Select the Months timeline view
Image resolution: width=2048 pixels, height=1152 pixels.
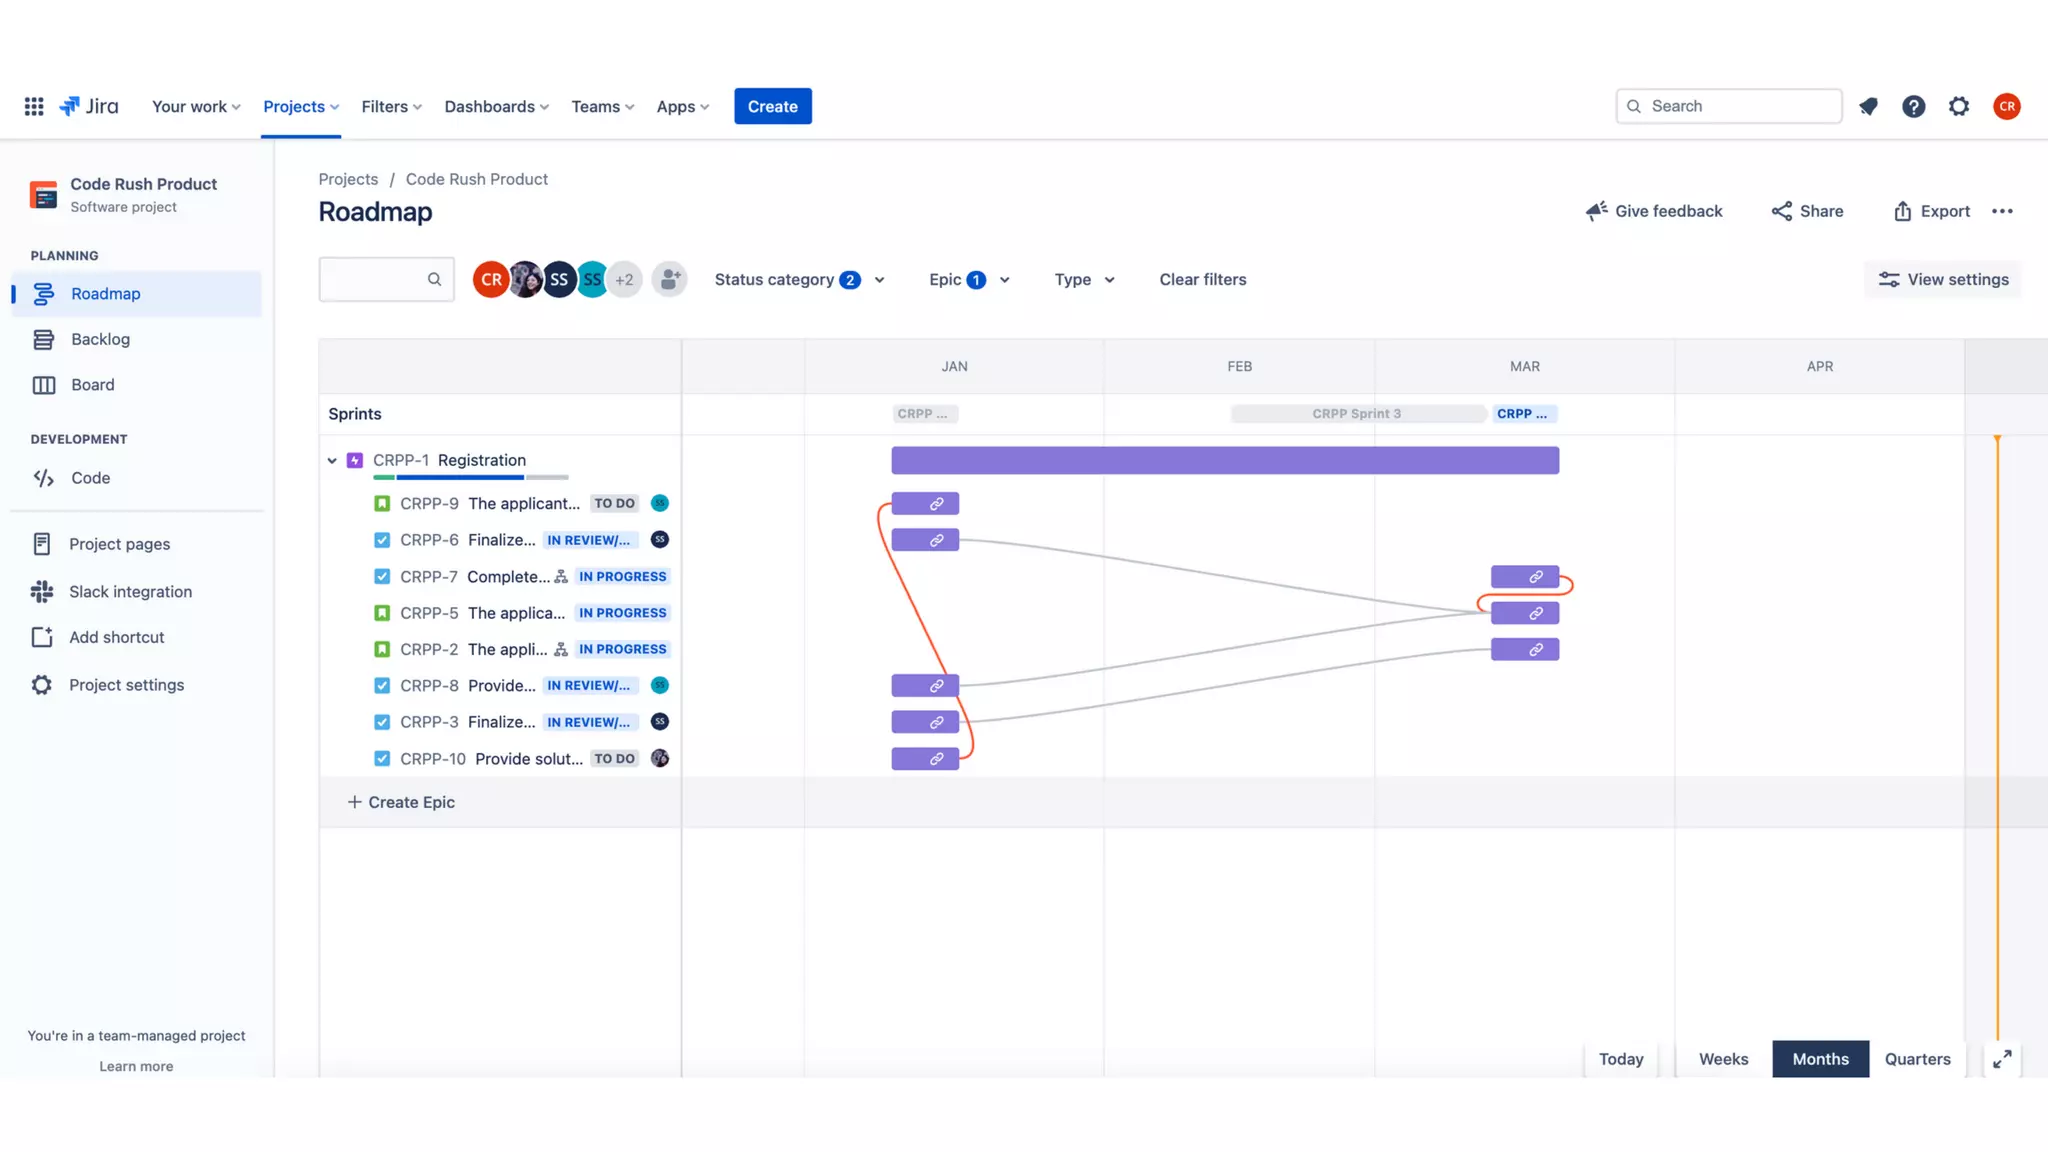(1820, 1059)
